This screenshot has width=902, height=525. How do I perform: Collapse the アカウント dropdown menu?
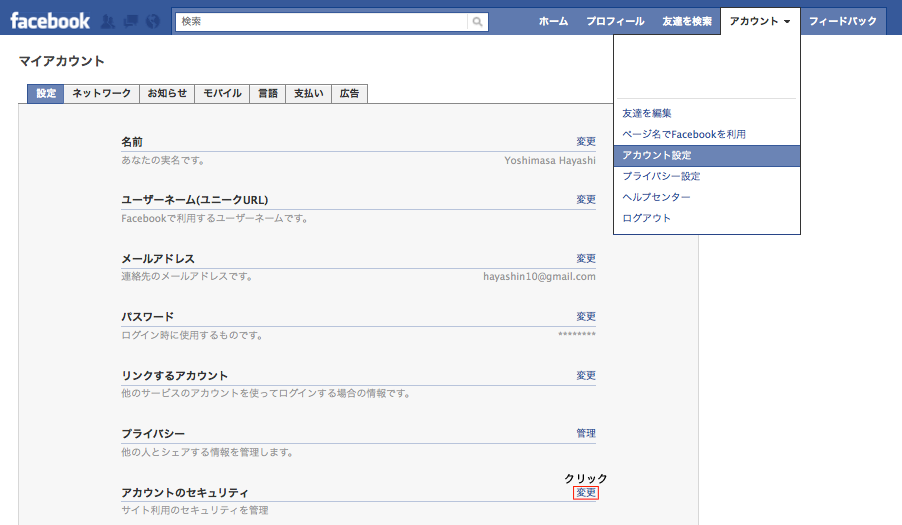(760, 21)
